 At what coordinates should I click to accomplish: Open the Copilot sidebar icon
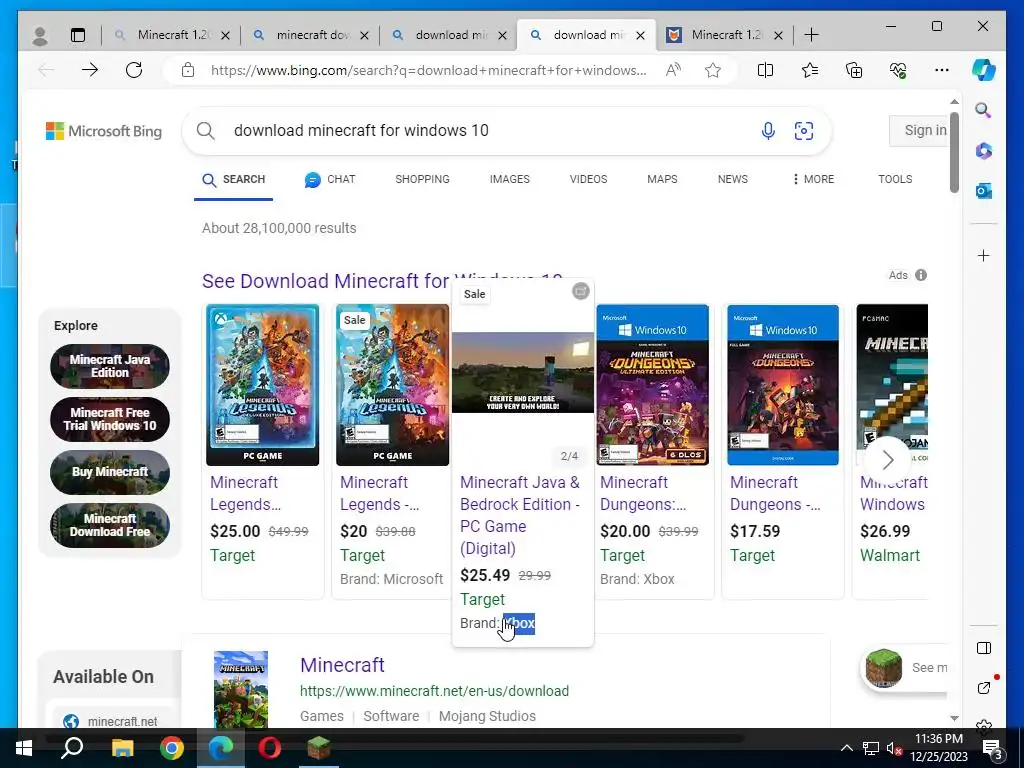[984, 70]
